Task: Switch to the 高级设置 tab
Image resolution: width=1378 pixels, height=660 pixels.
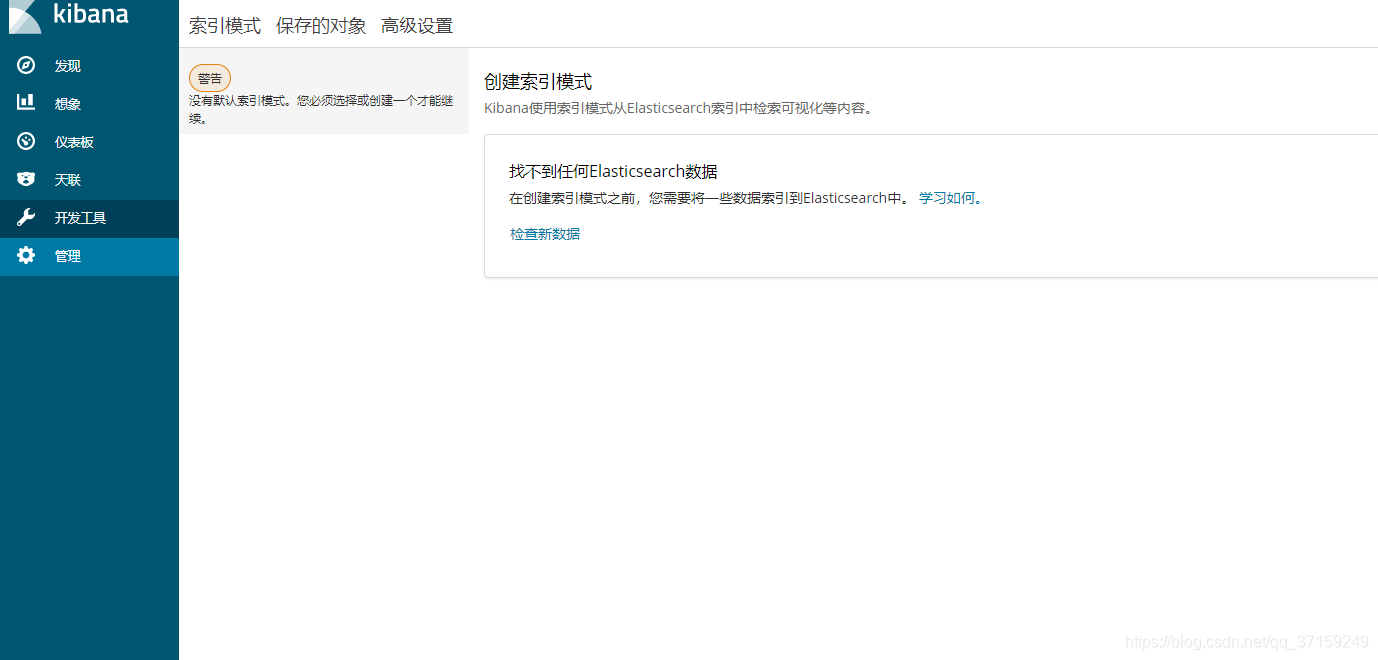Action: point(417,26)
